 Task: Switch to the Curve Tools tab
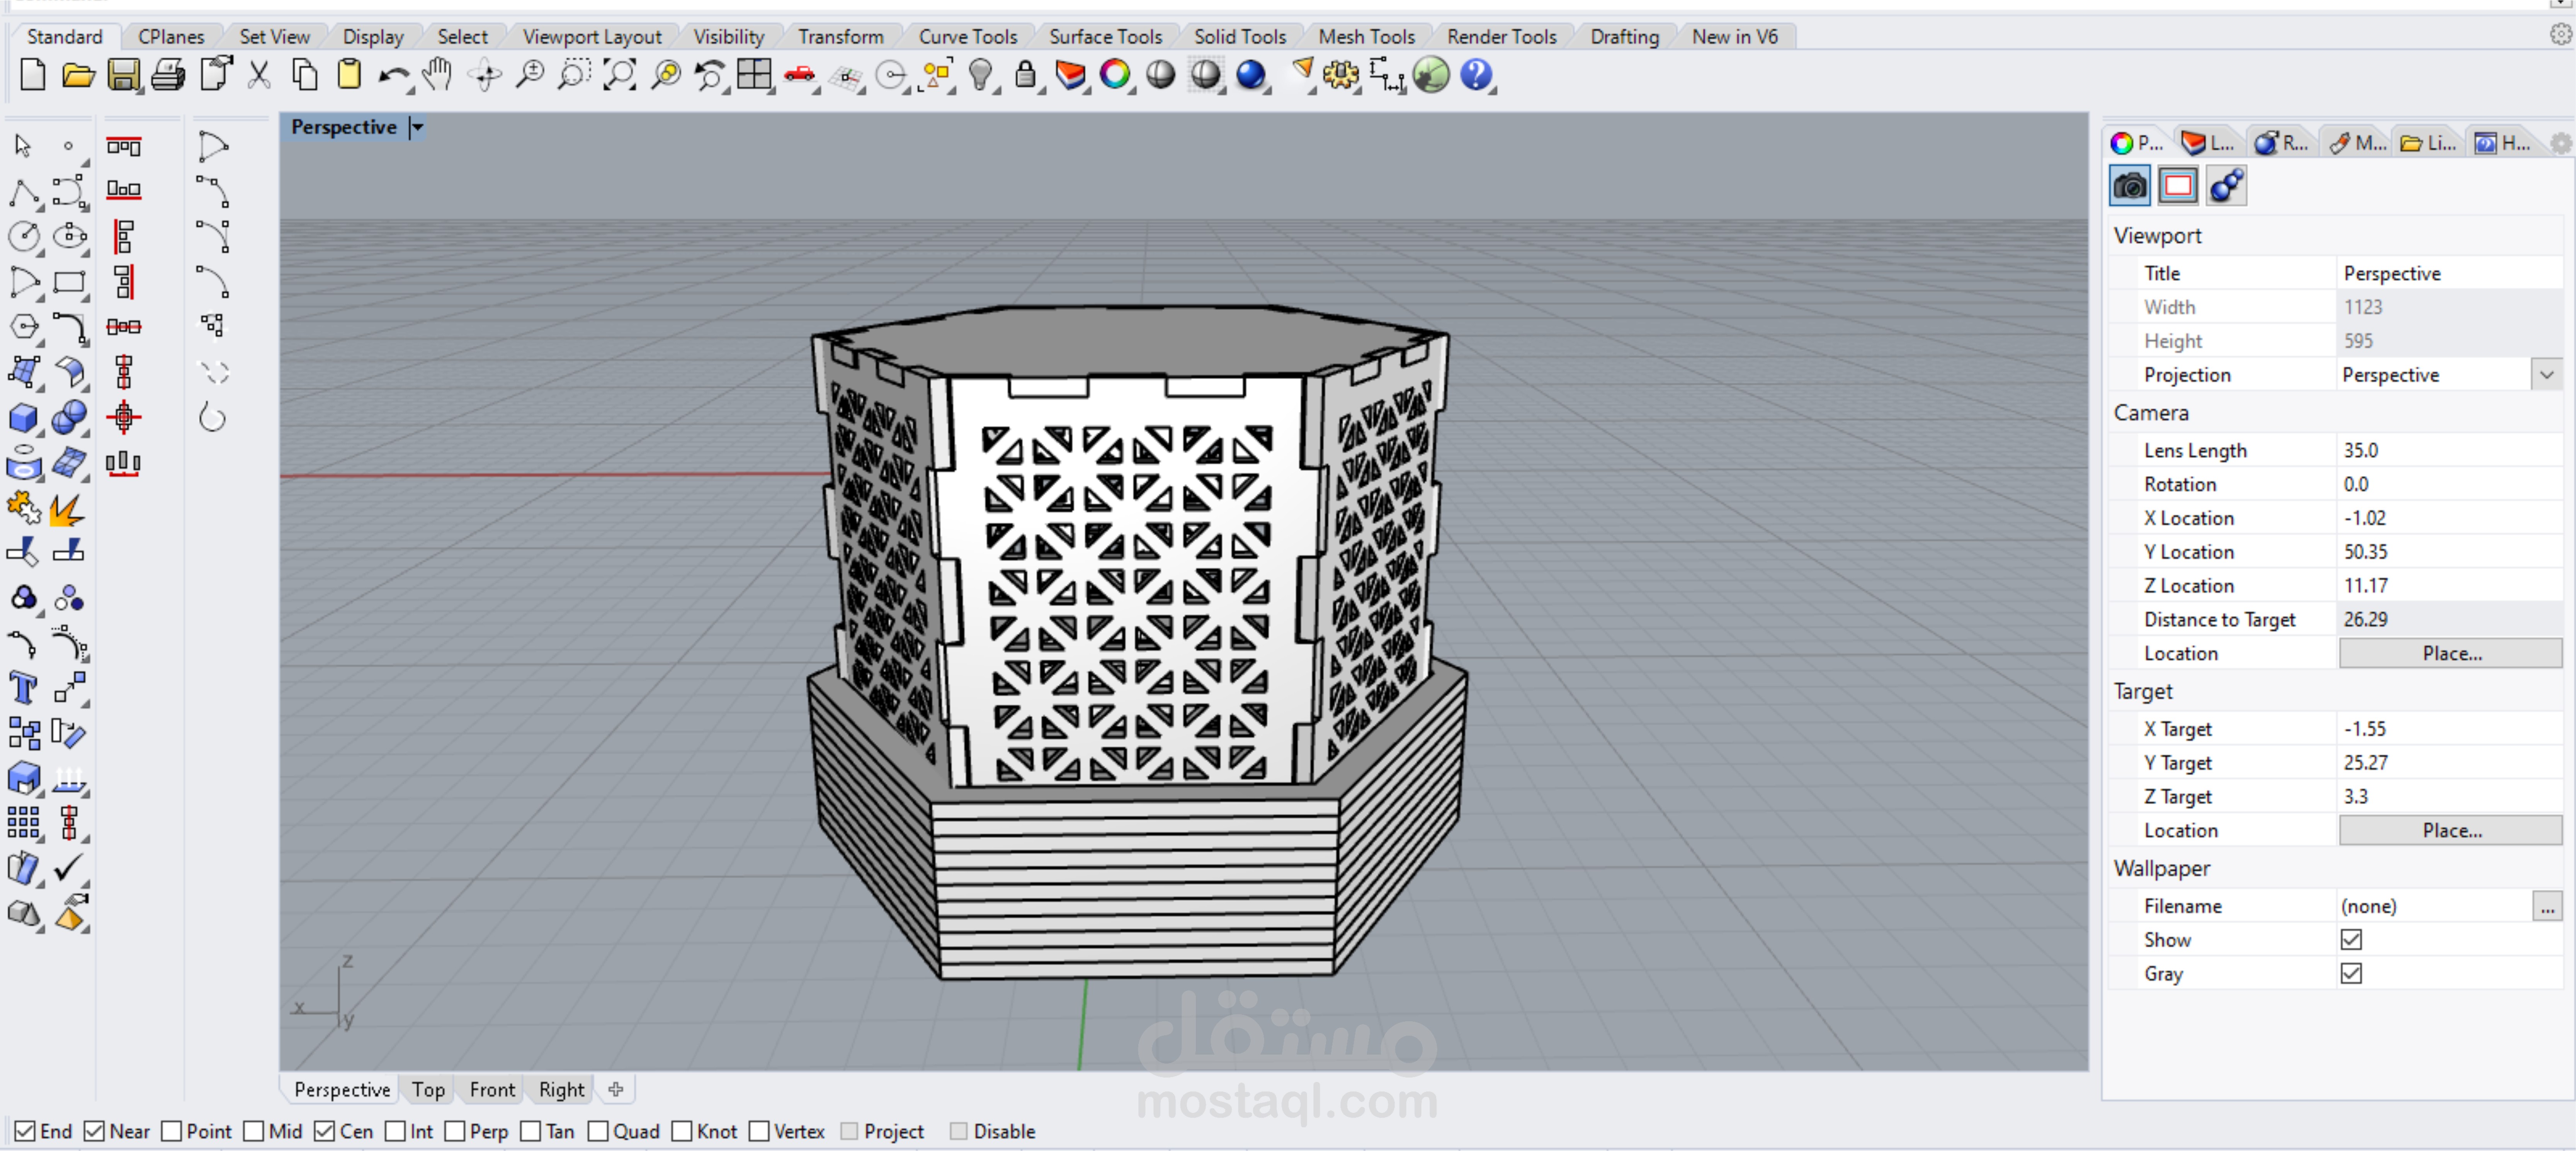coord(967,37)
